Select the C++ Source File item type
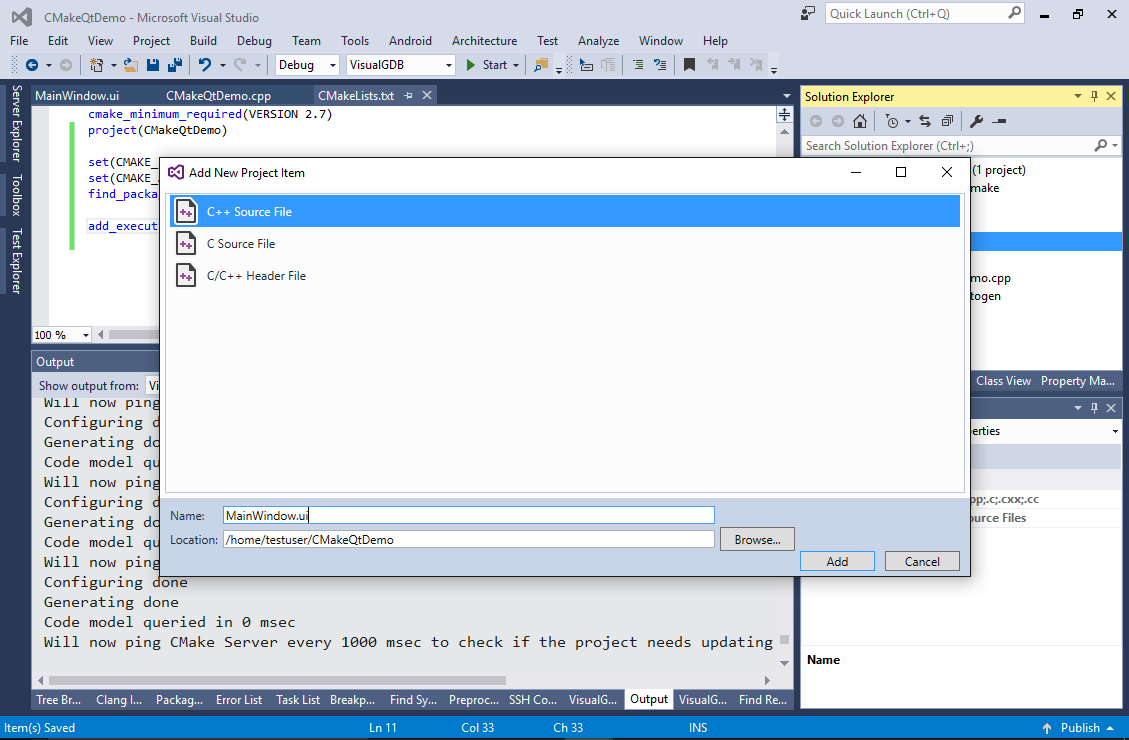Viewport: 1129px width, 740px height. pos(565,212)
